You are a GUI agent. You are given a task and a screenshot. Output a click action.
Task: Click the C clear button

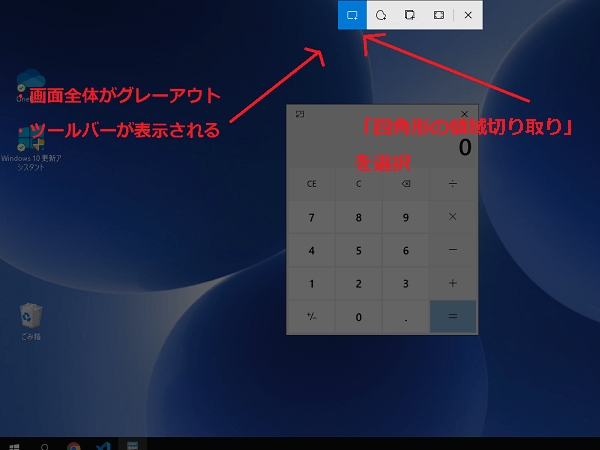(x=359, y=184)
